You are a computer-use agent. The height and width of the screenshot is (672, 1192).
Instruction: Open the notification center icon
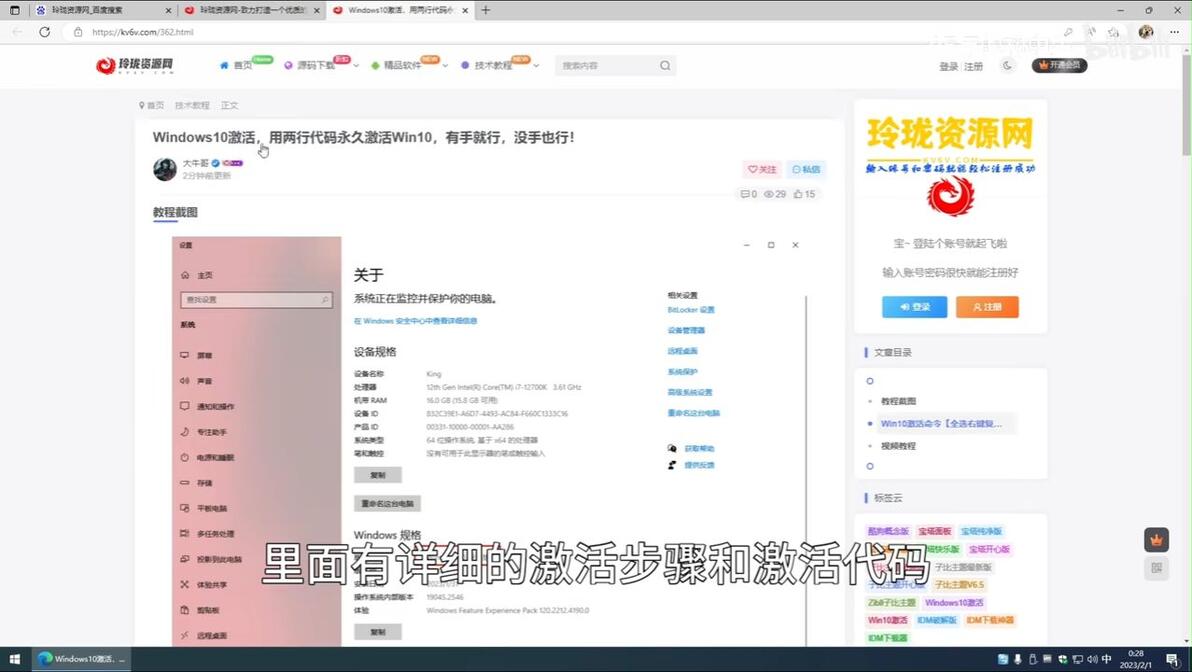click(1172, 659)
